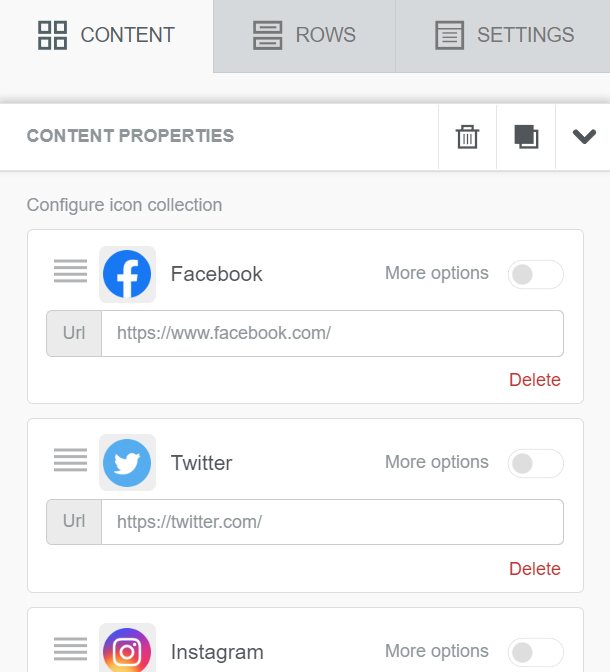Click the Instagram logo icon
Screen dimensions: 610x672
click(x=127, y=651)
